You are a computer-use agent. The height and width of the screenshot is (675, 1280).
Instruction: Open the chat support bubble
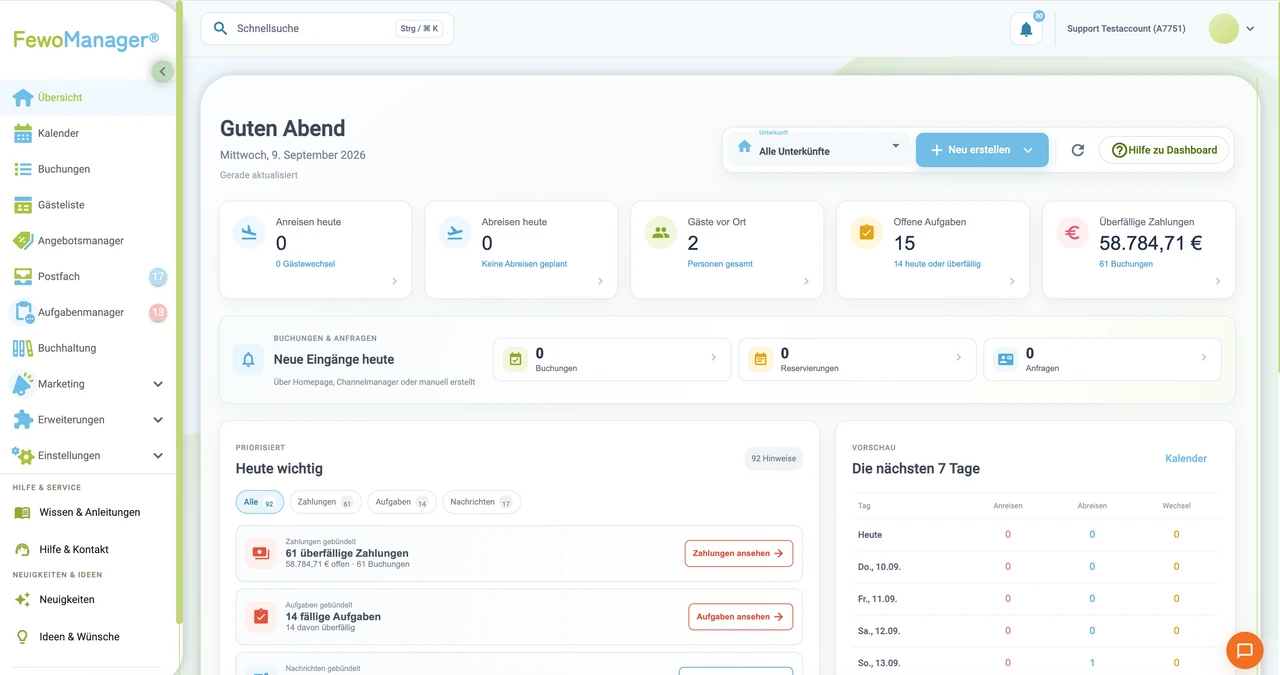point(1245,650)
